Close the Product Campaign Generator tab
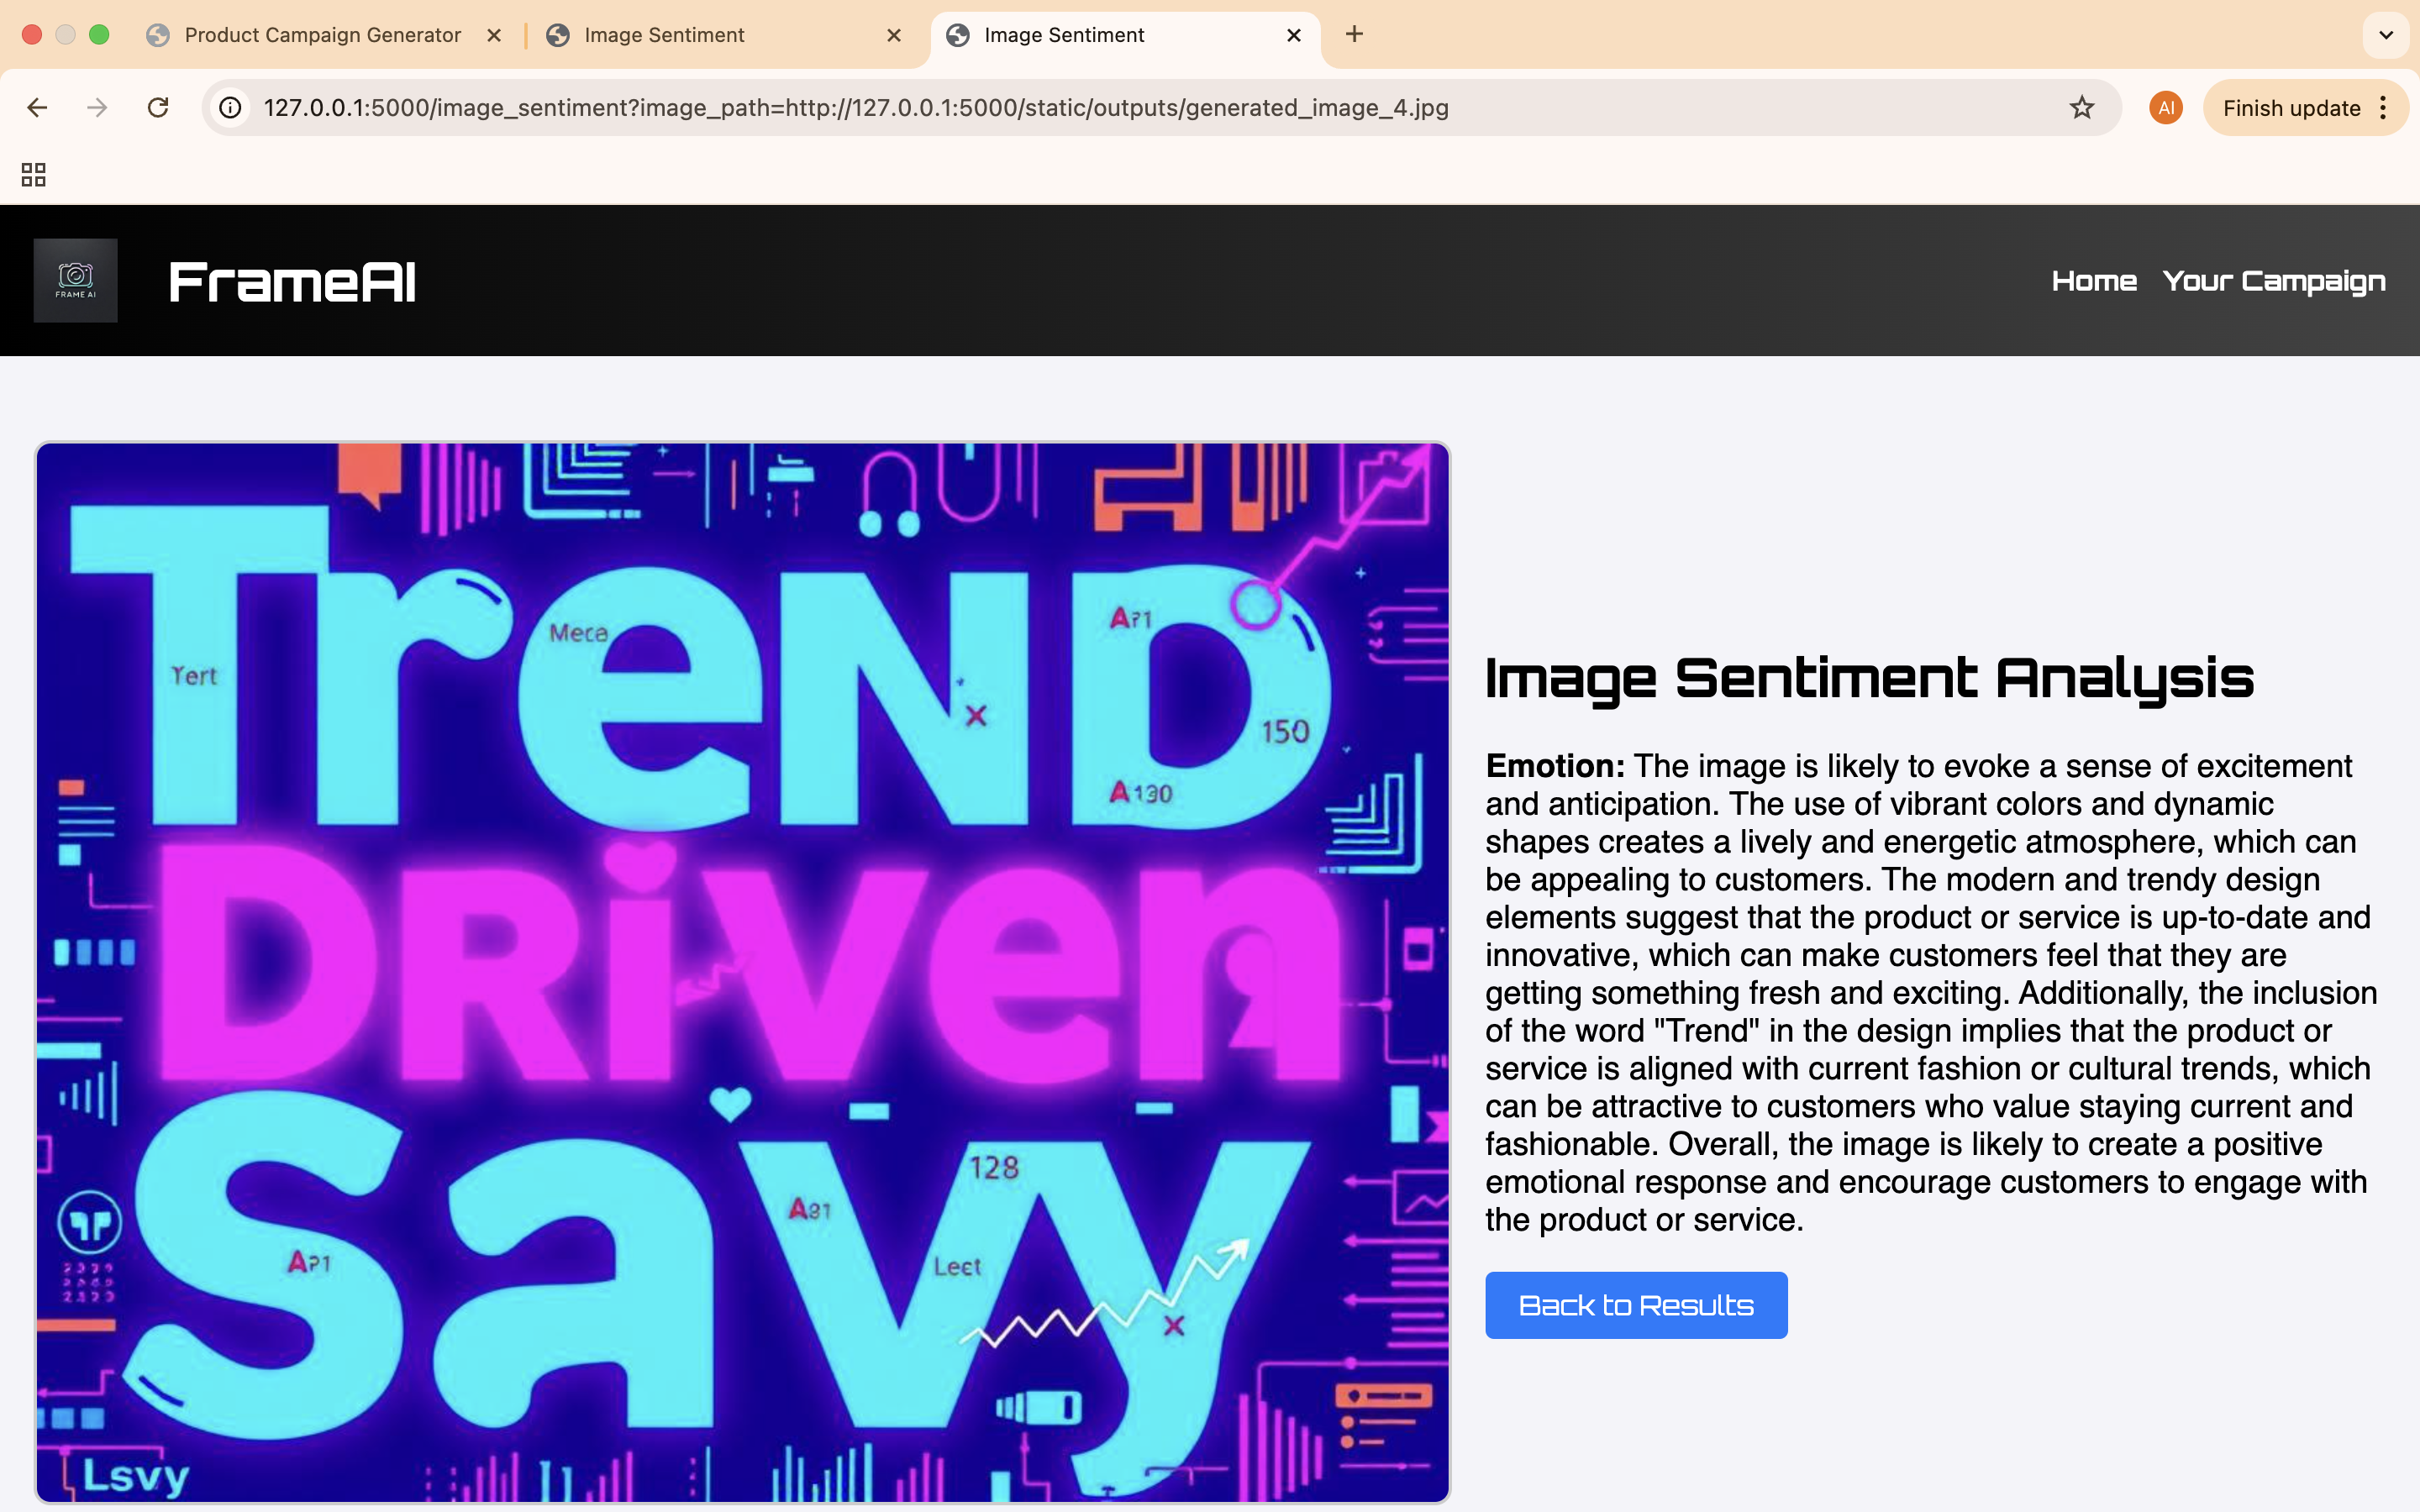 click(494, 35)
